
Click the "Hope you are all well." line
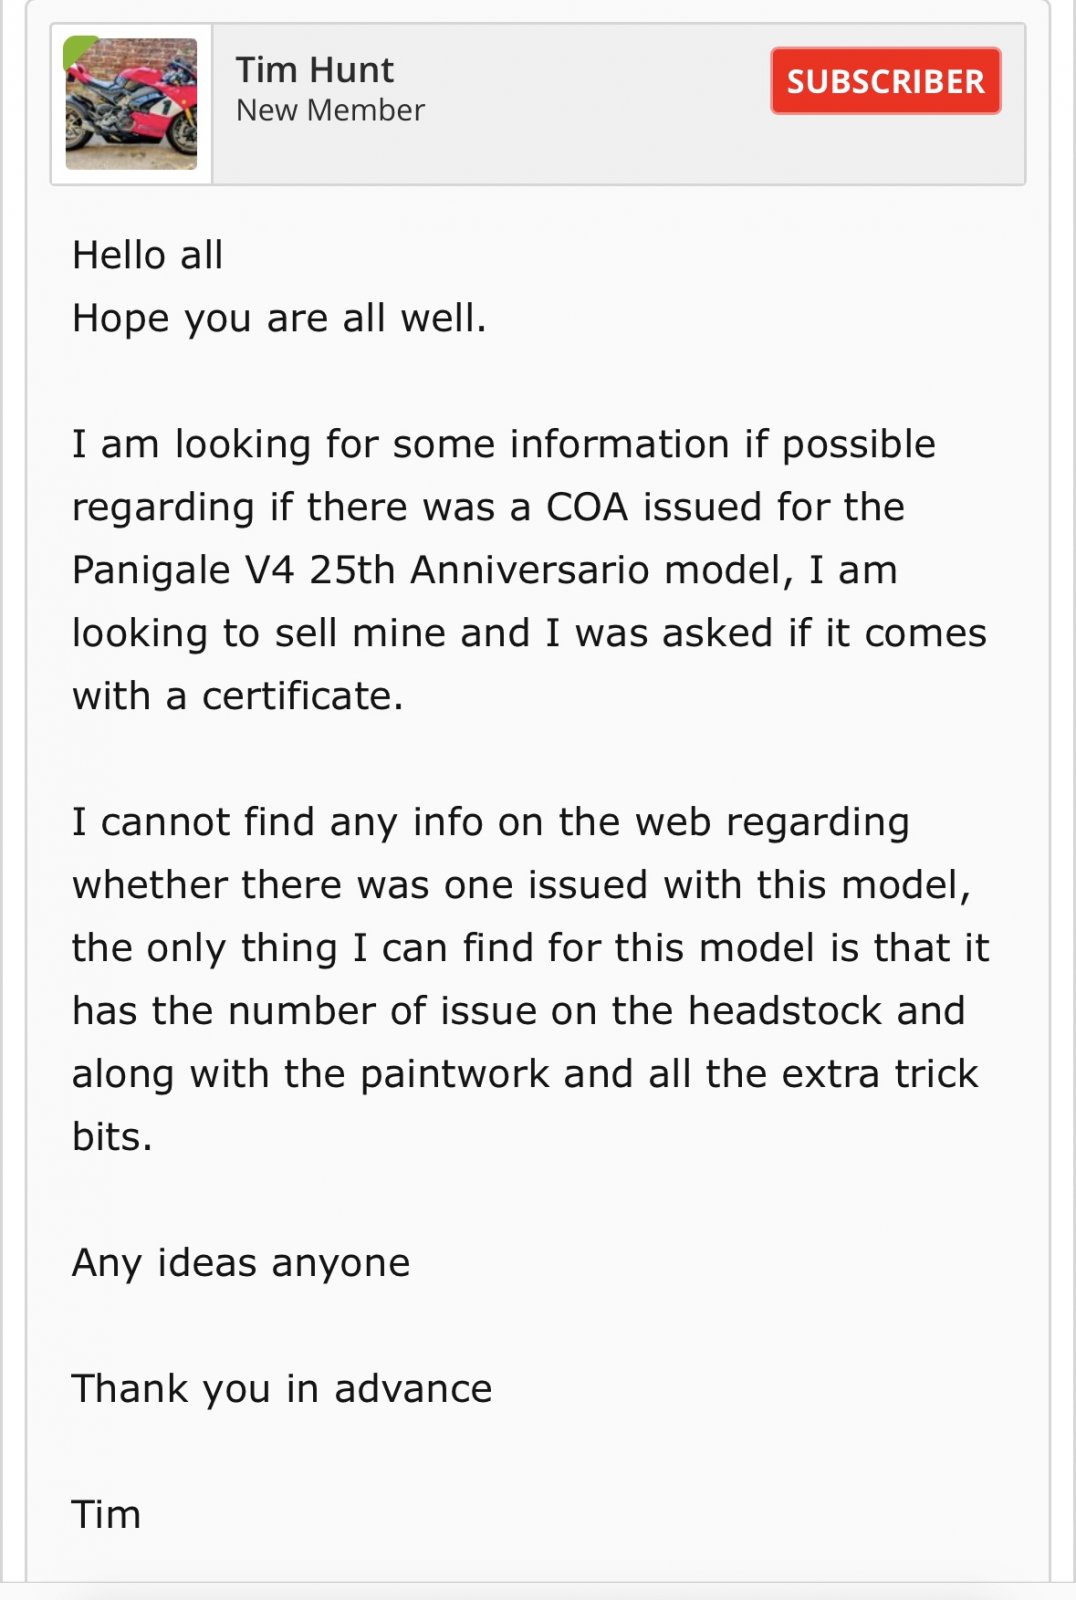(279, 319)
